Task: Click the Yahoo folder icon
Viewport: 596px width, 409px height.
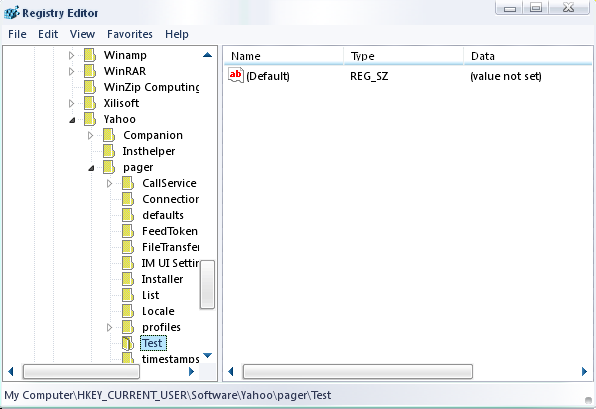Action: click(x=90, y=119)
